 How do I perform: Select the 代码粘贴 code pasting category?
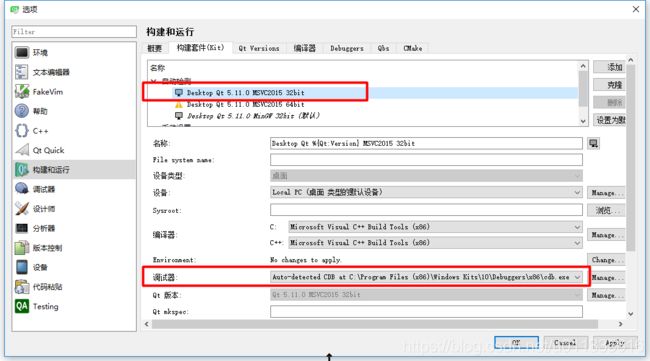coord(74,287)
